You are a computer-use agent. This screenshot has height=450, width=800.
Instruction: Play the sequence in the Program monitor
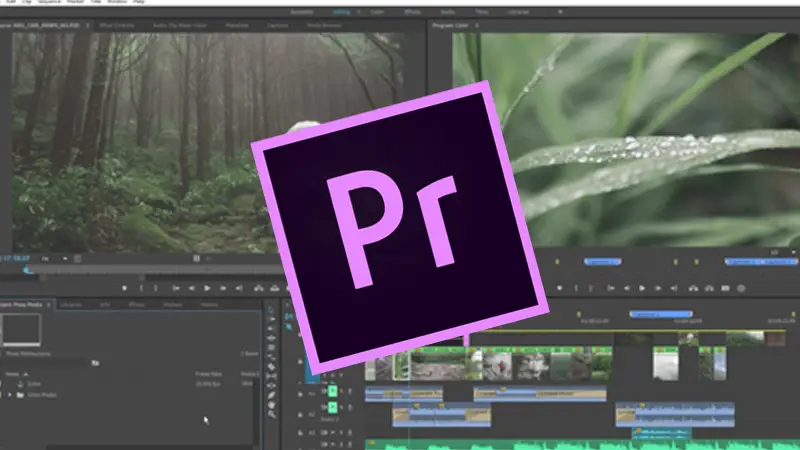(x=642, y=288)
